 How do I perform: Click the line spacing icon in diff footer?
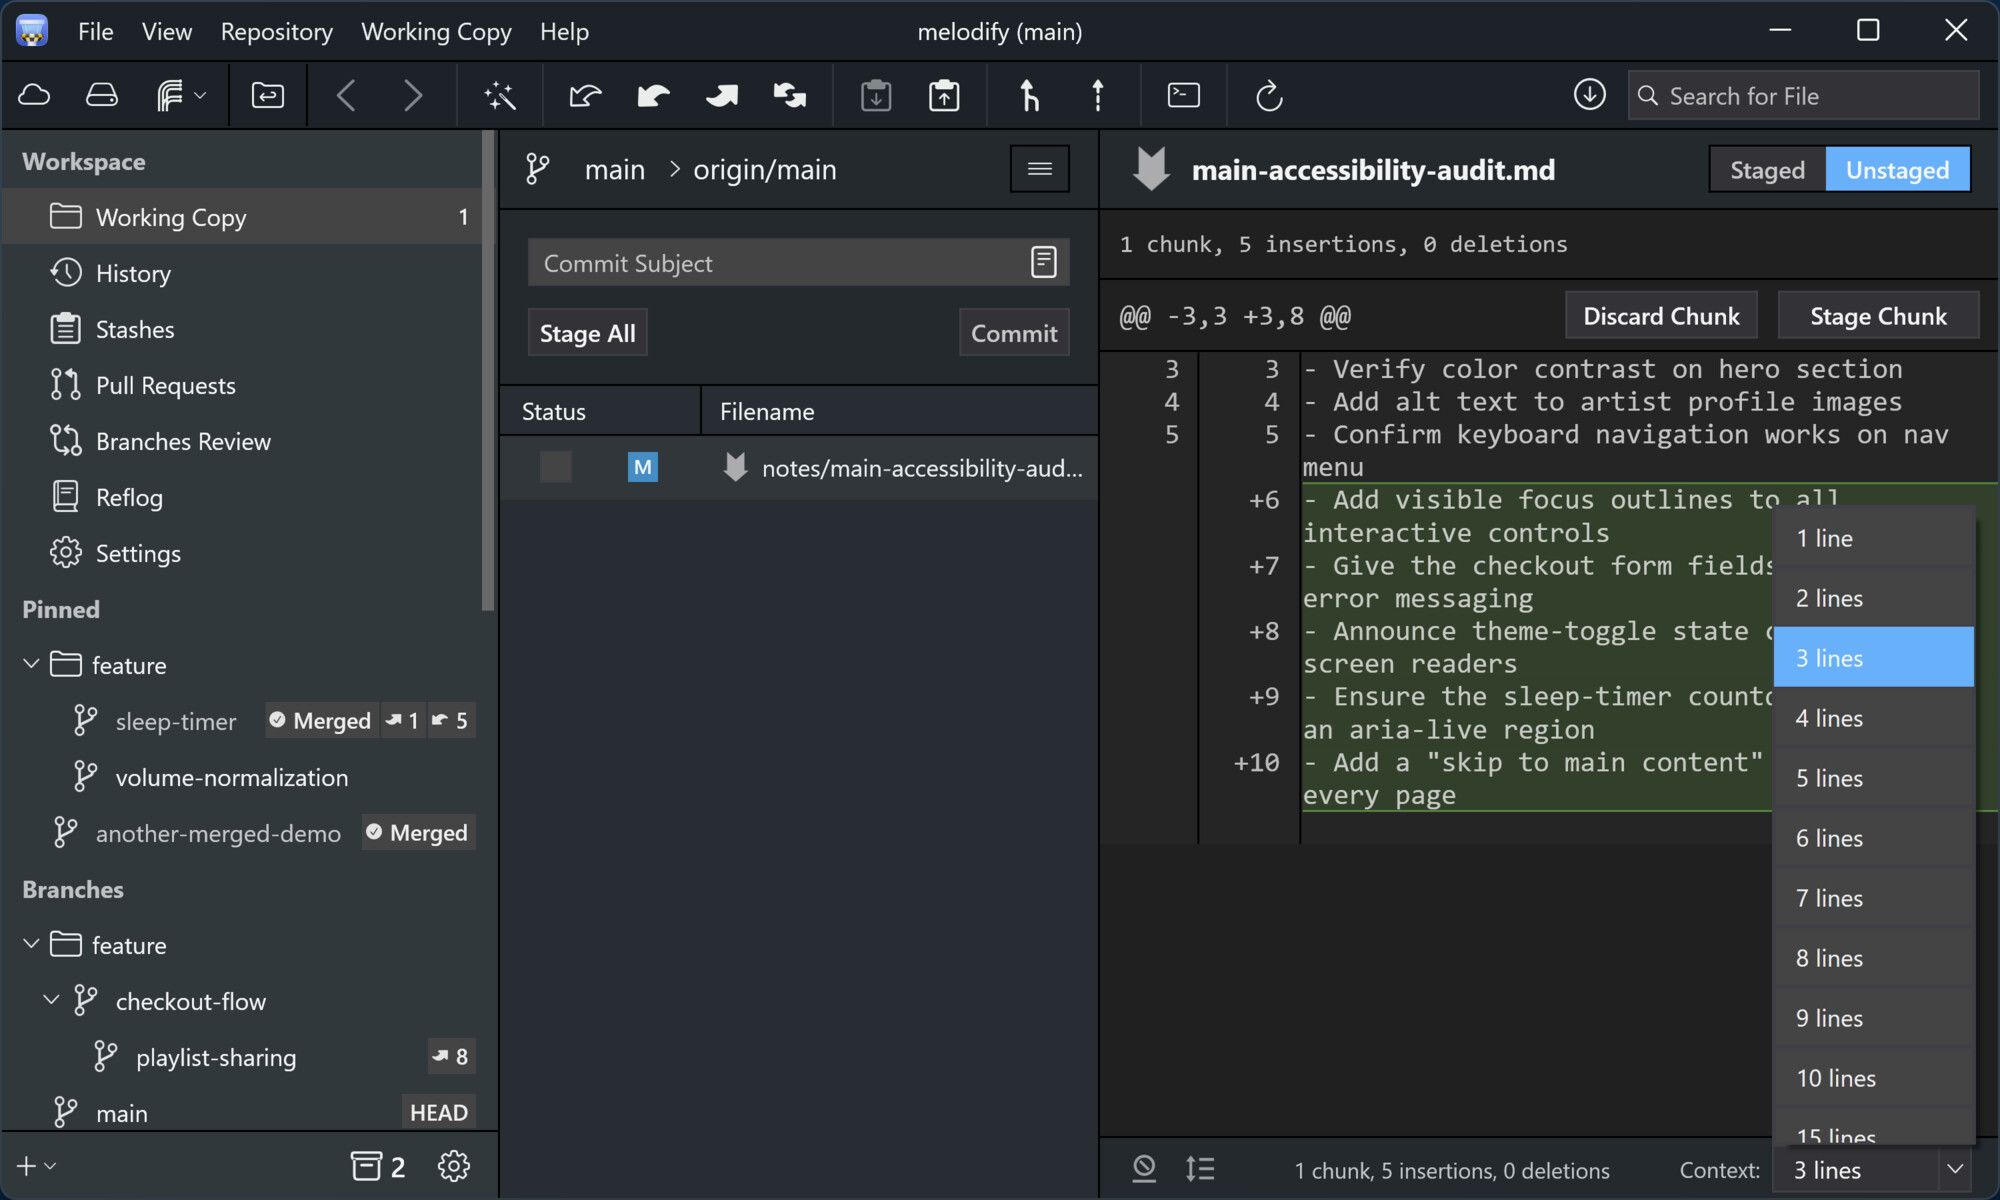coord(1200,1168)
